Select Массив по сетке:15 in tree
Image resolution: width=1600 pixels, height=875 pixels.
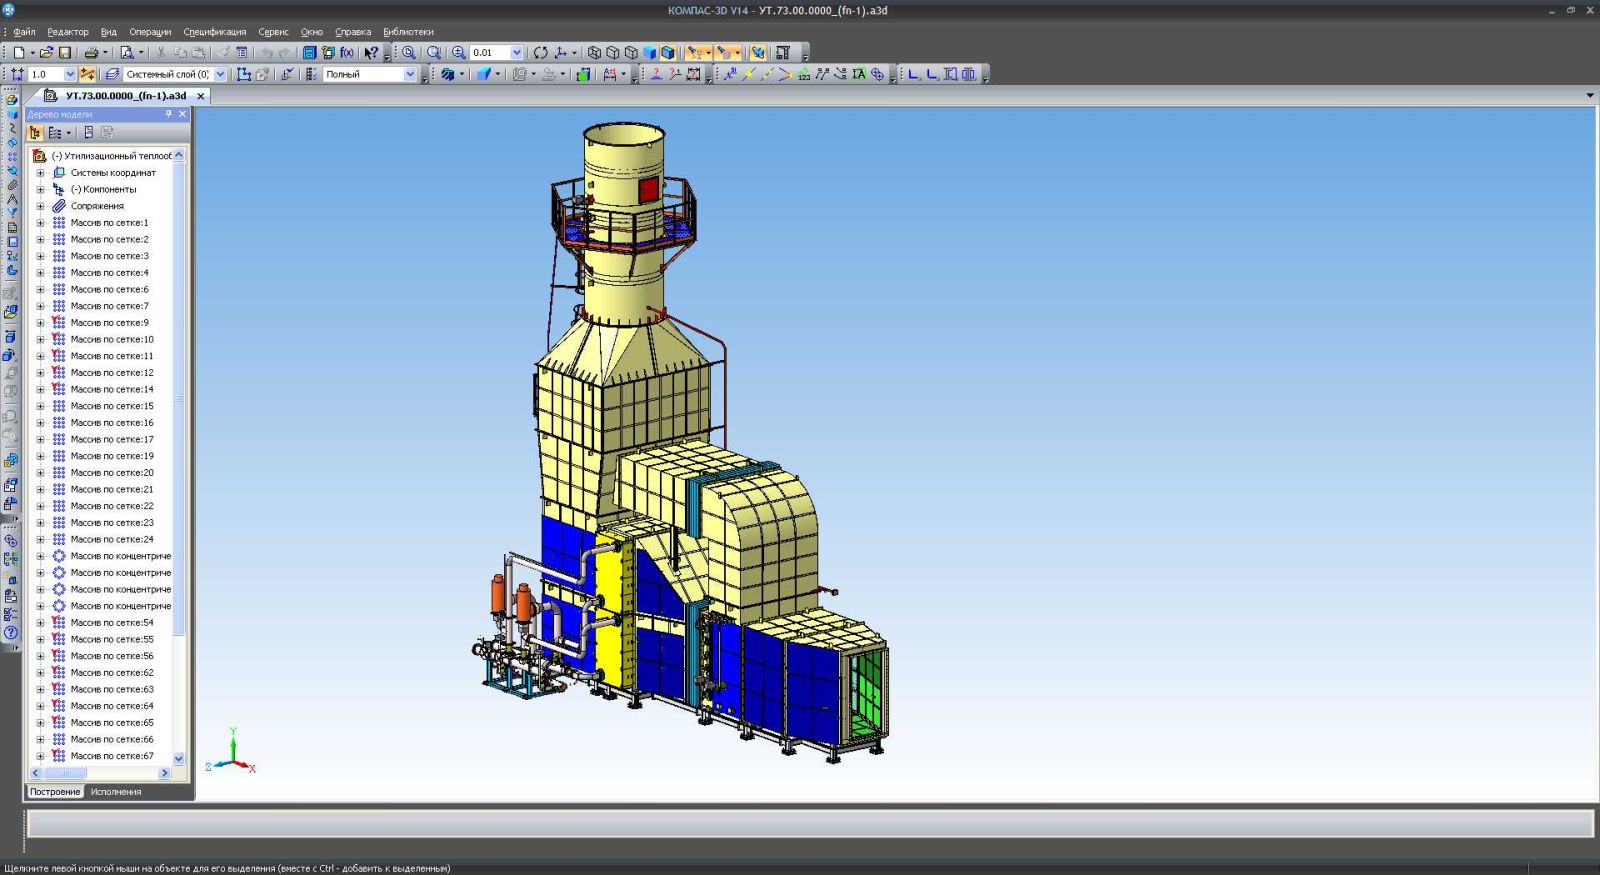click(112, 406)
